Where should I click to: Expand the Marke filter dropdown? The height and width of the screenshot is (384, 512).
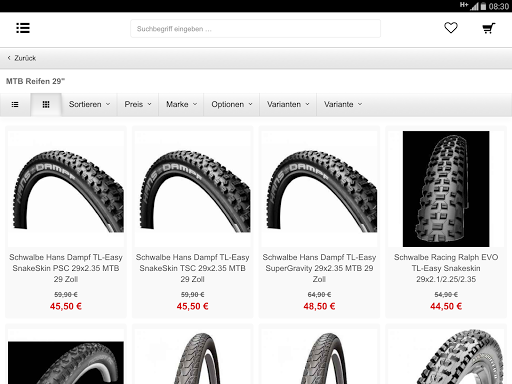tap(181, 104)
